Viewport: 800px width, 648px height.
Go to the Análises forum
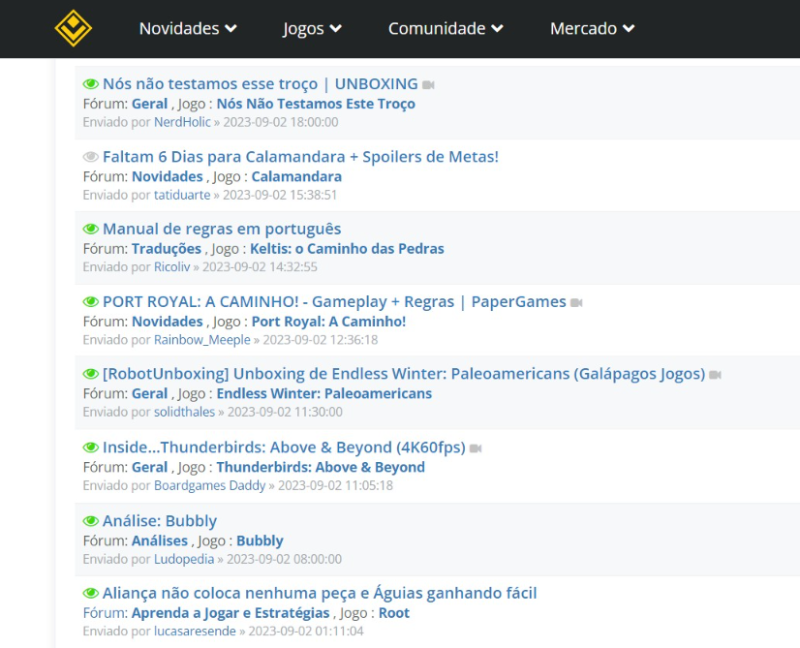[160, 541]
